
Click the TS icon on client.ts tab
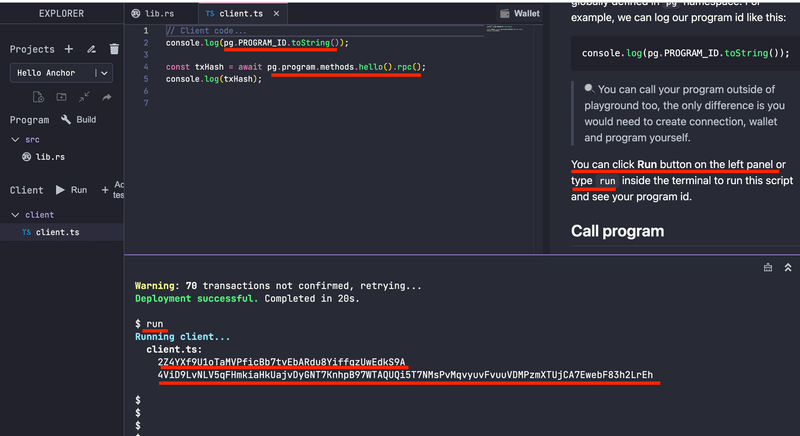[210, 14]
